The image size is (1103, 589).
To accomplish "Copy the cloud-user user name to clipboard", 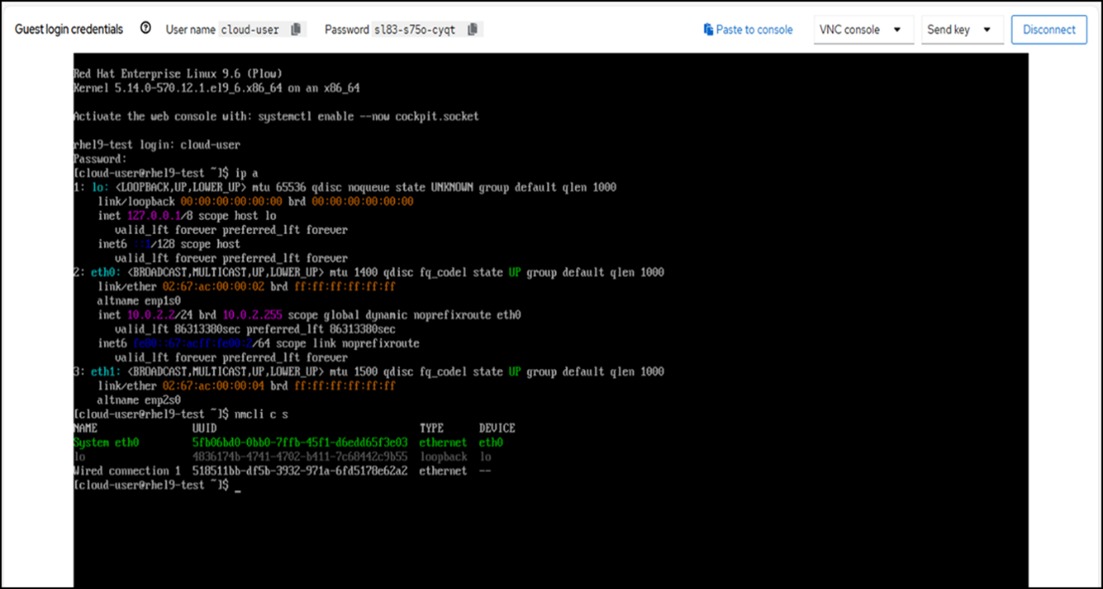I will coord(296,30).
